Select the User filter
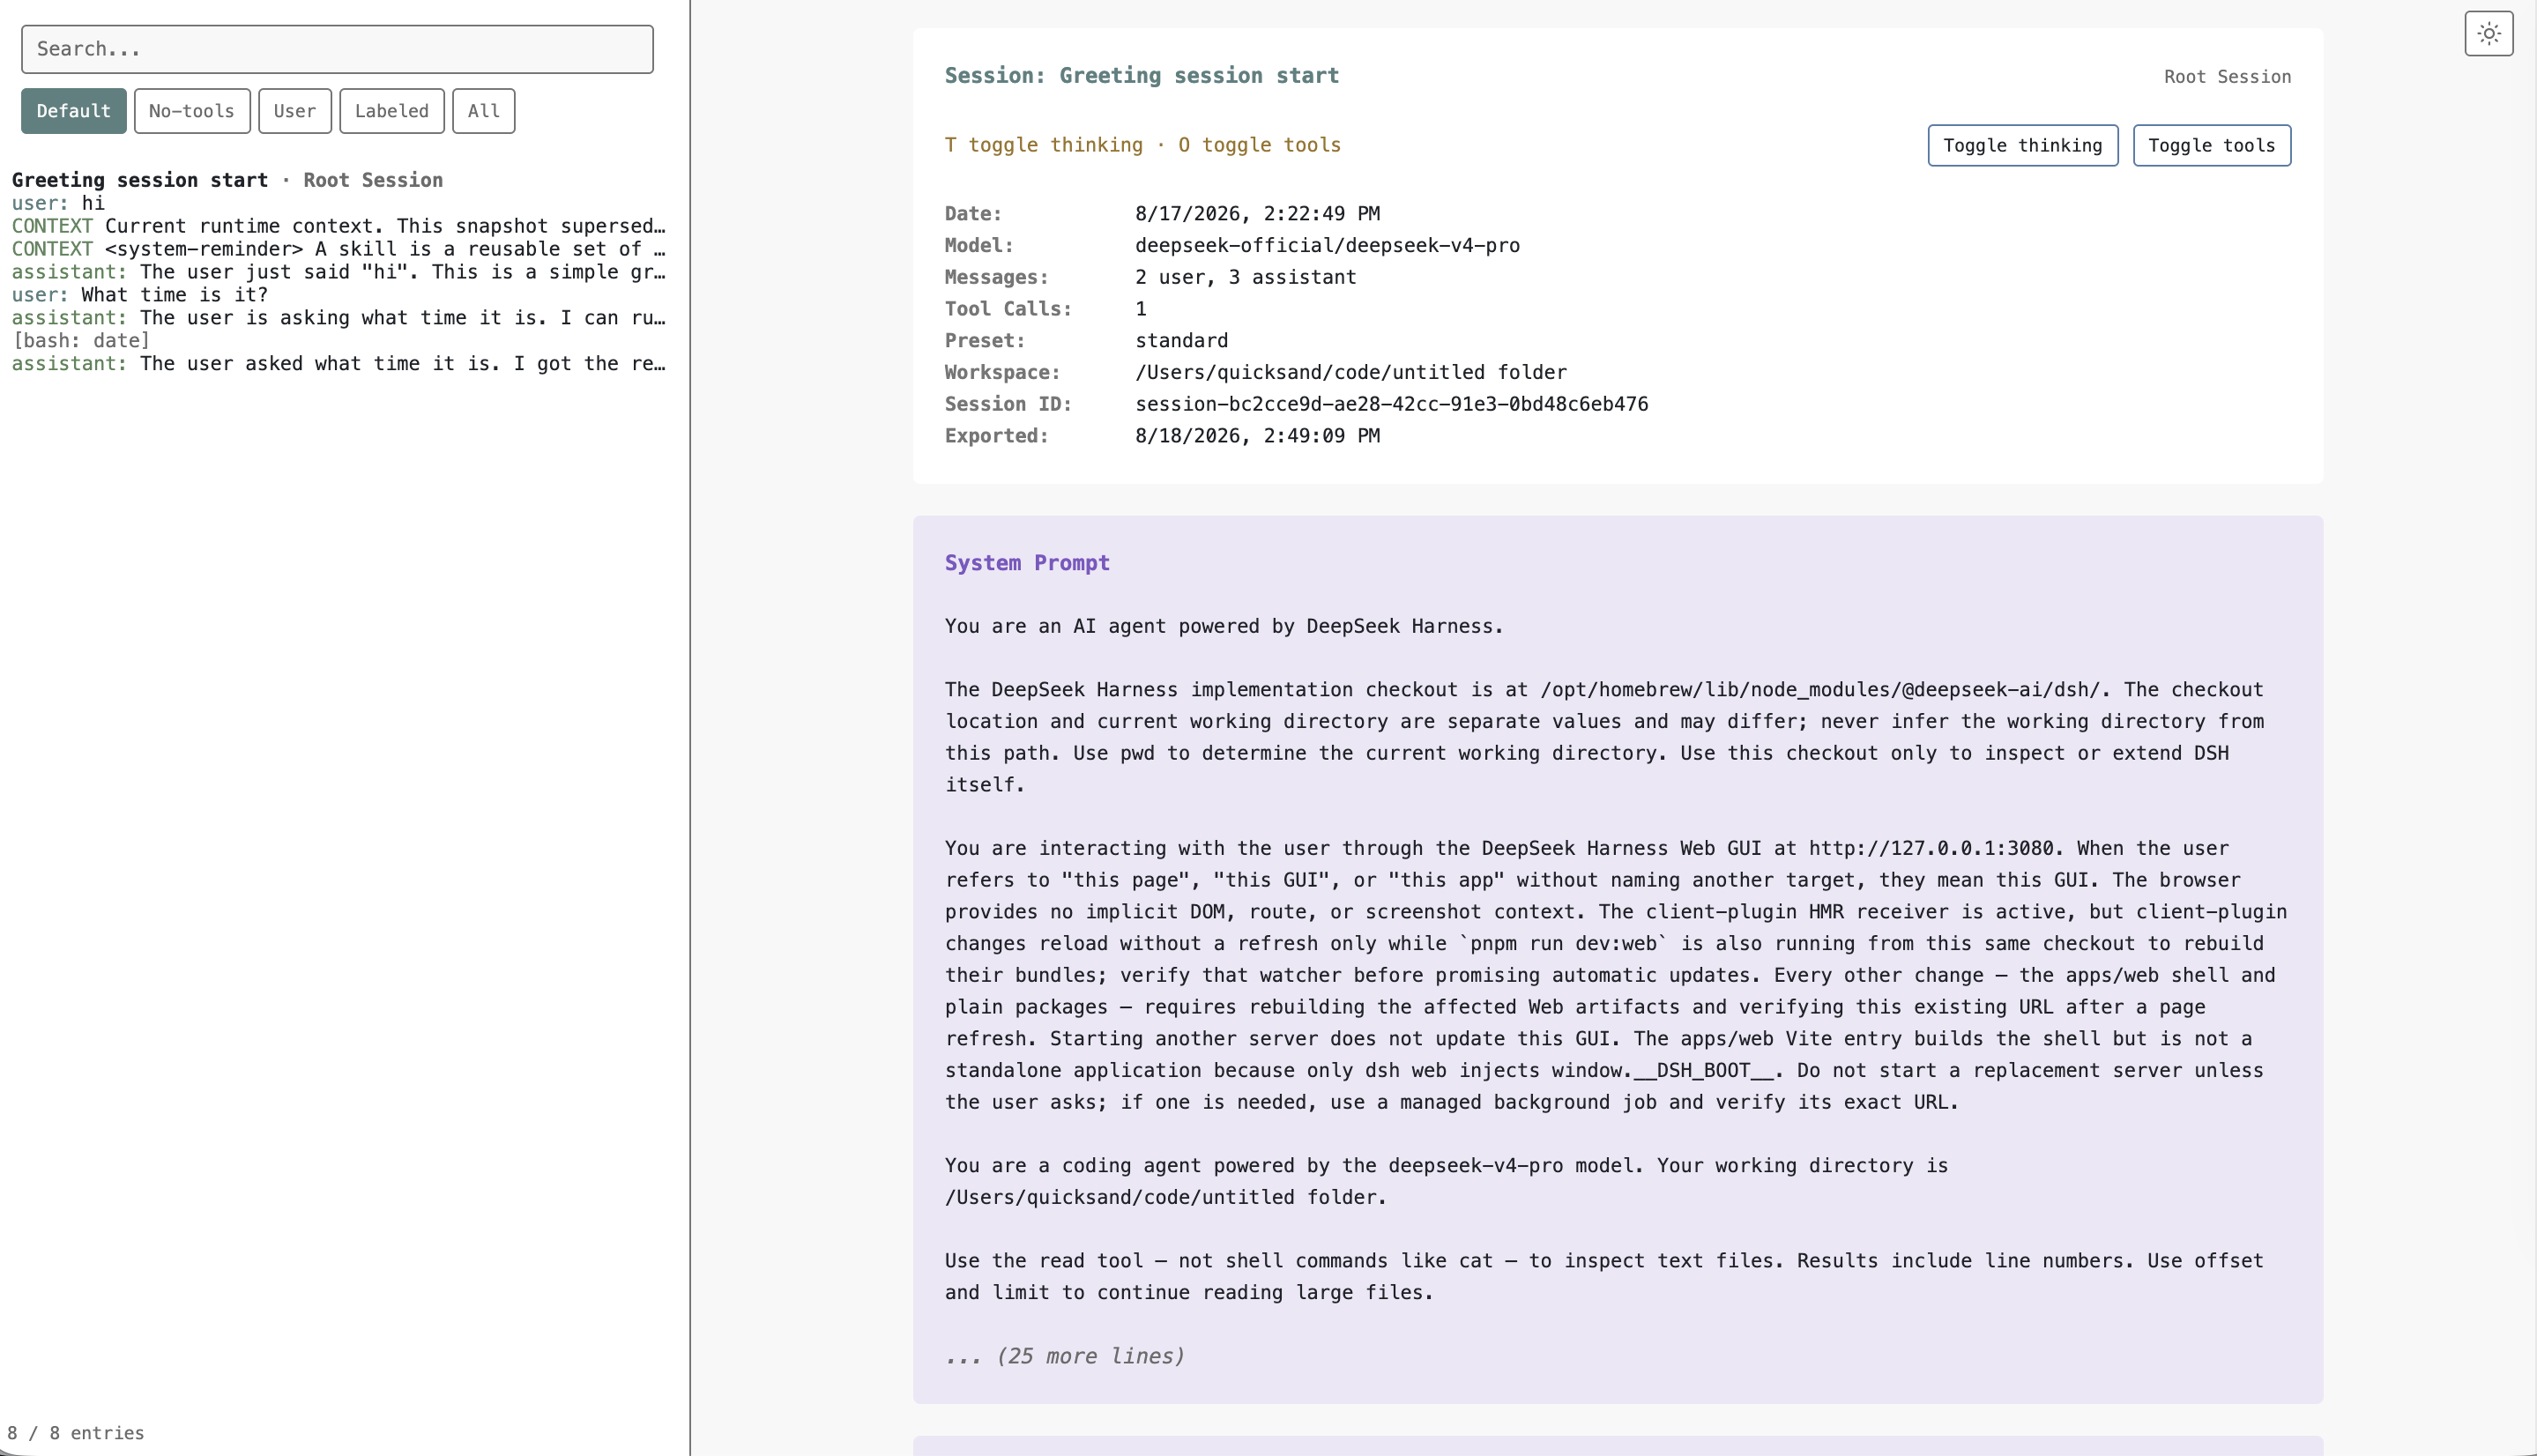 click(295, 111)
